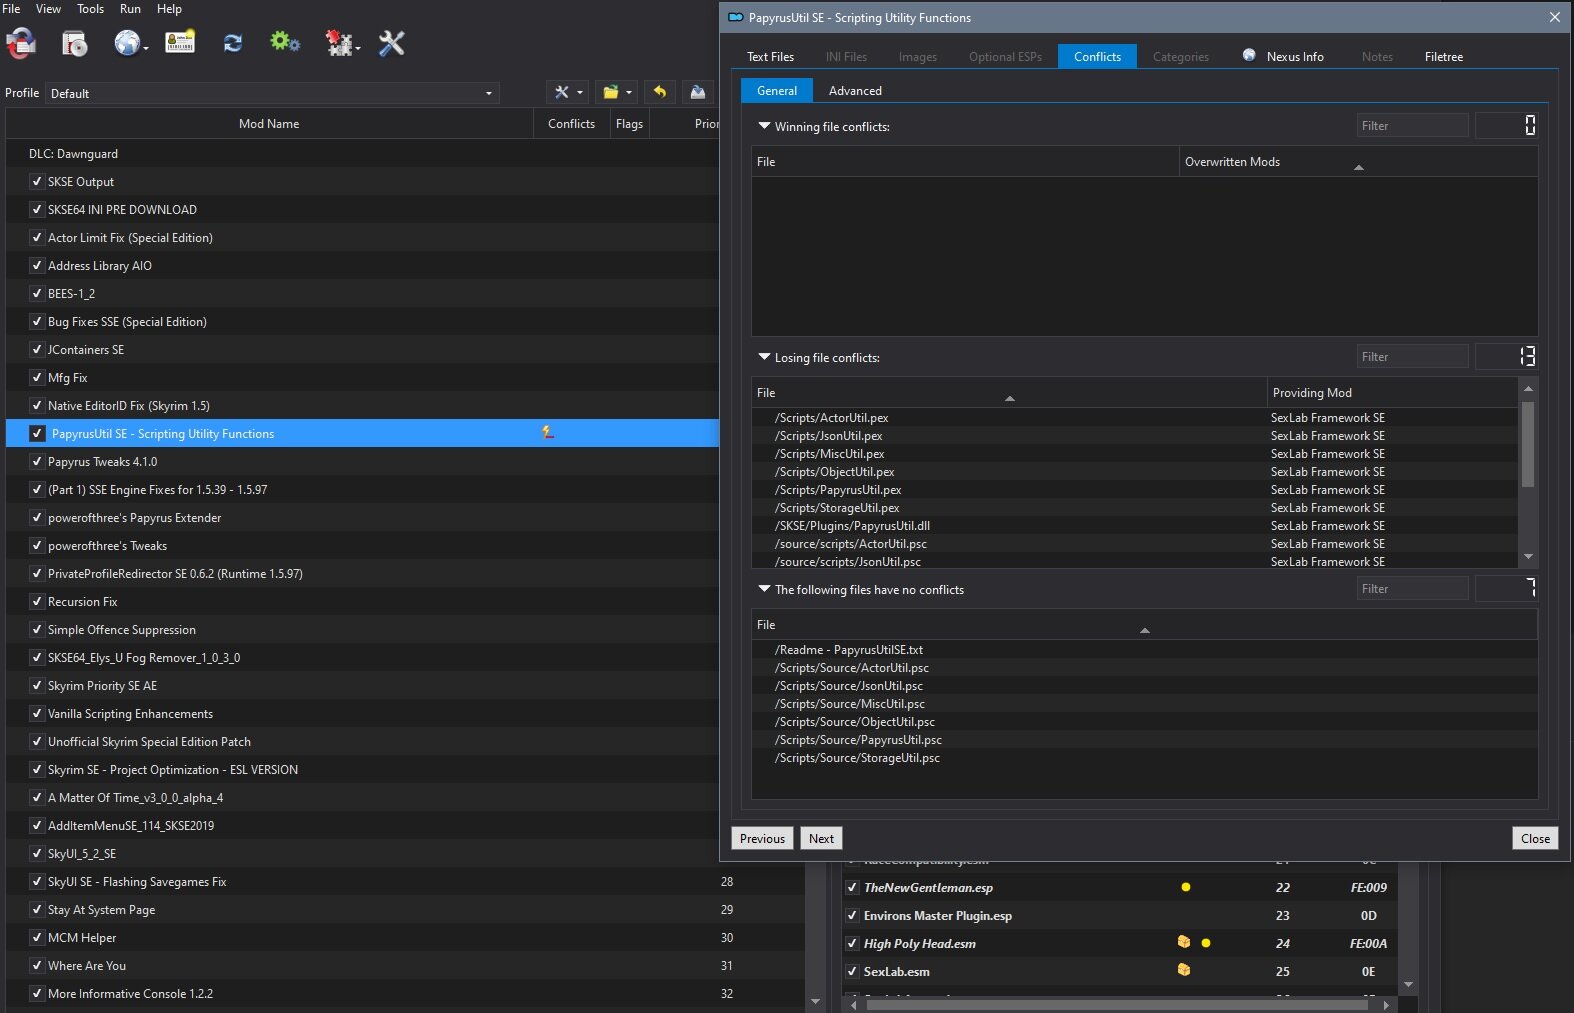This screenshot has width=1574, height=1013.
Task: Open the yellow folder dropdown icon
Action: coord(616,92)
